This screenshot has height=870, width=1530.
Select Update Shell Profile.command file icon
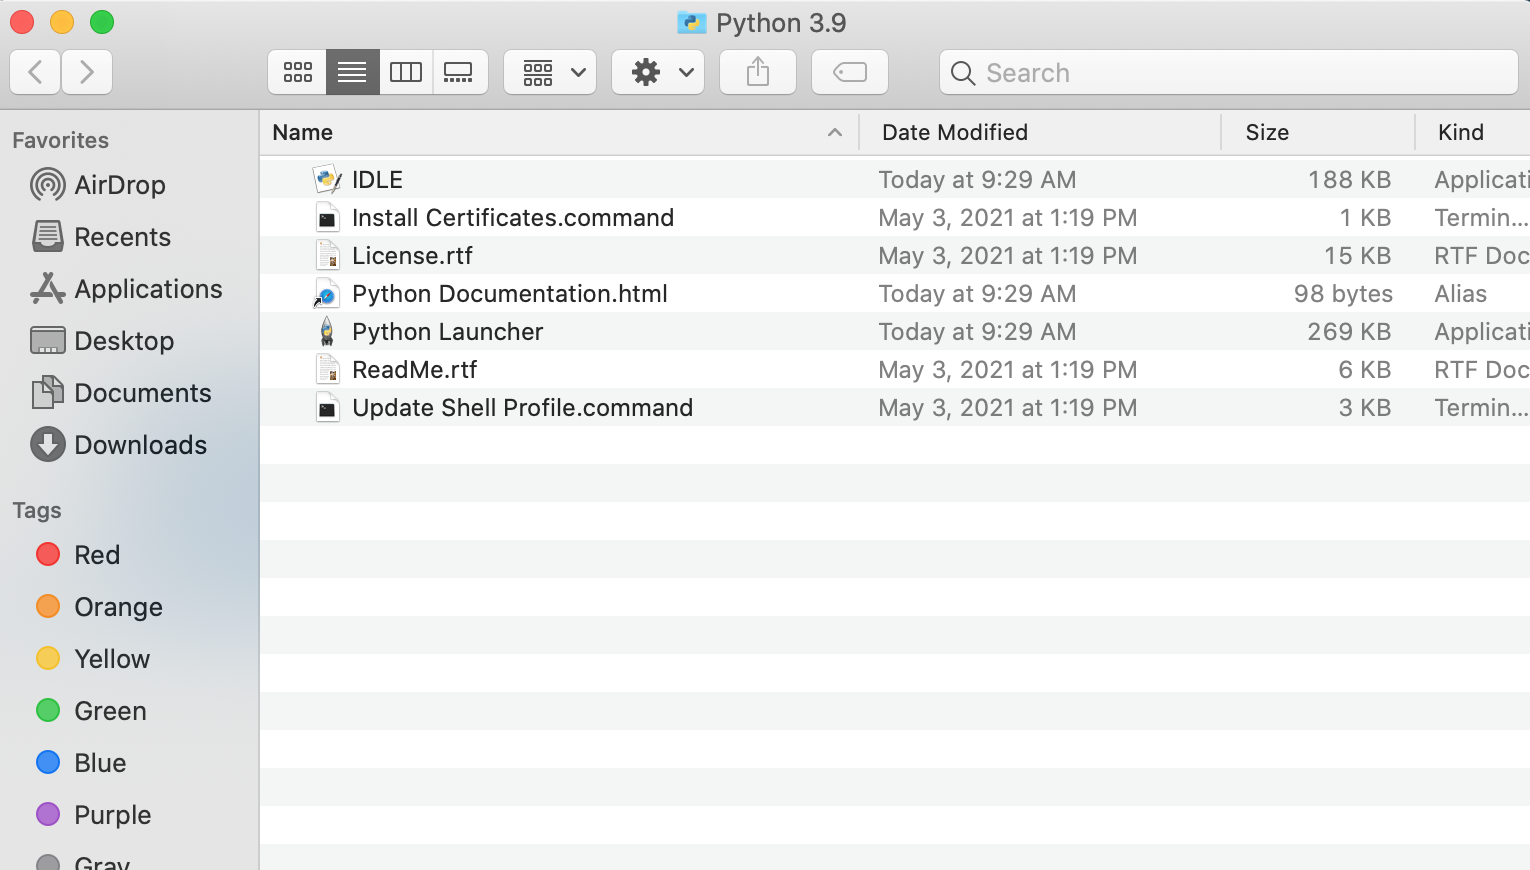click(327, 408)
